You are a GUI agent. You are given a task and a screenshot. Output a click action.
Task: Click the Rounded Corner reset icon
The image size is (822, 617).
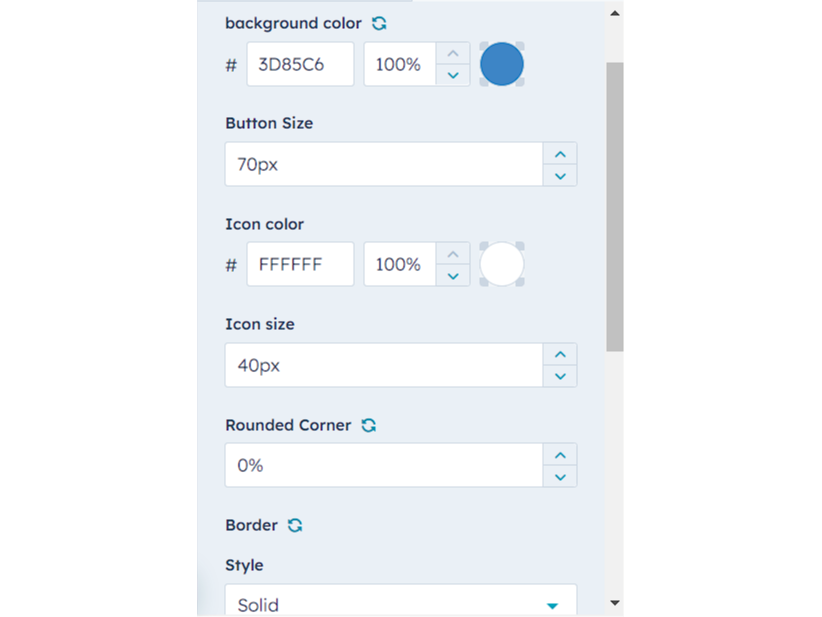[368, 425]
